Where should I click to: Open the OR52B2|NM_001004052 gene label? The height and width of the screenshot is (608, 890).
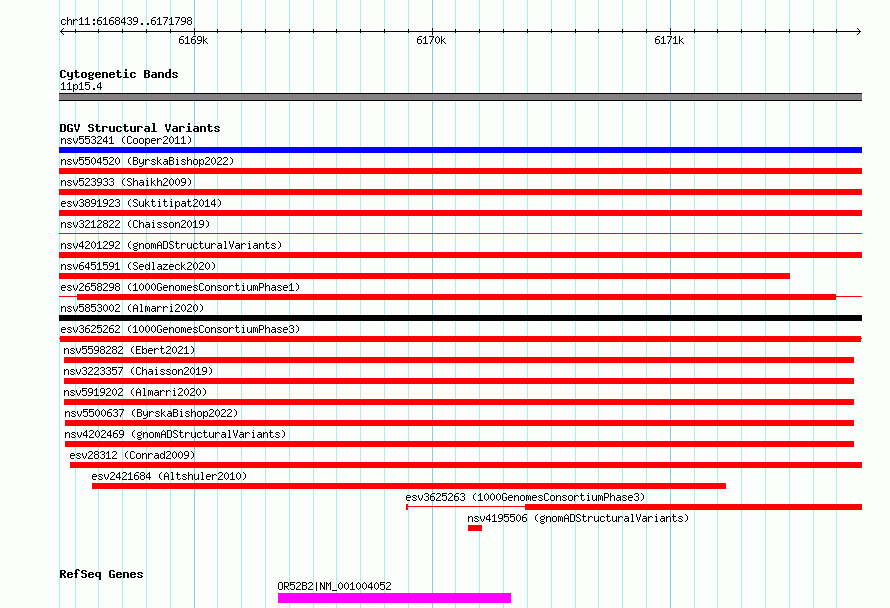tap(334, 586)
